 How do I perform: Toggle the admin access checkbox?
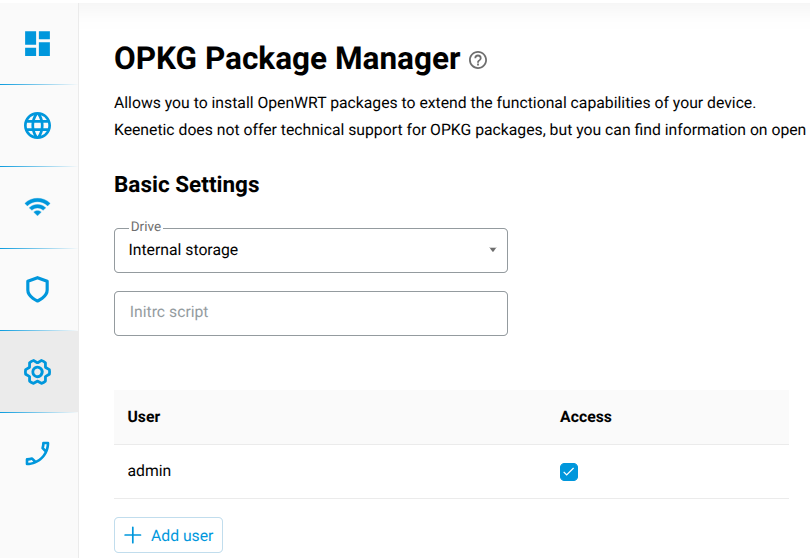pos(569,472)
